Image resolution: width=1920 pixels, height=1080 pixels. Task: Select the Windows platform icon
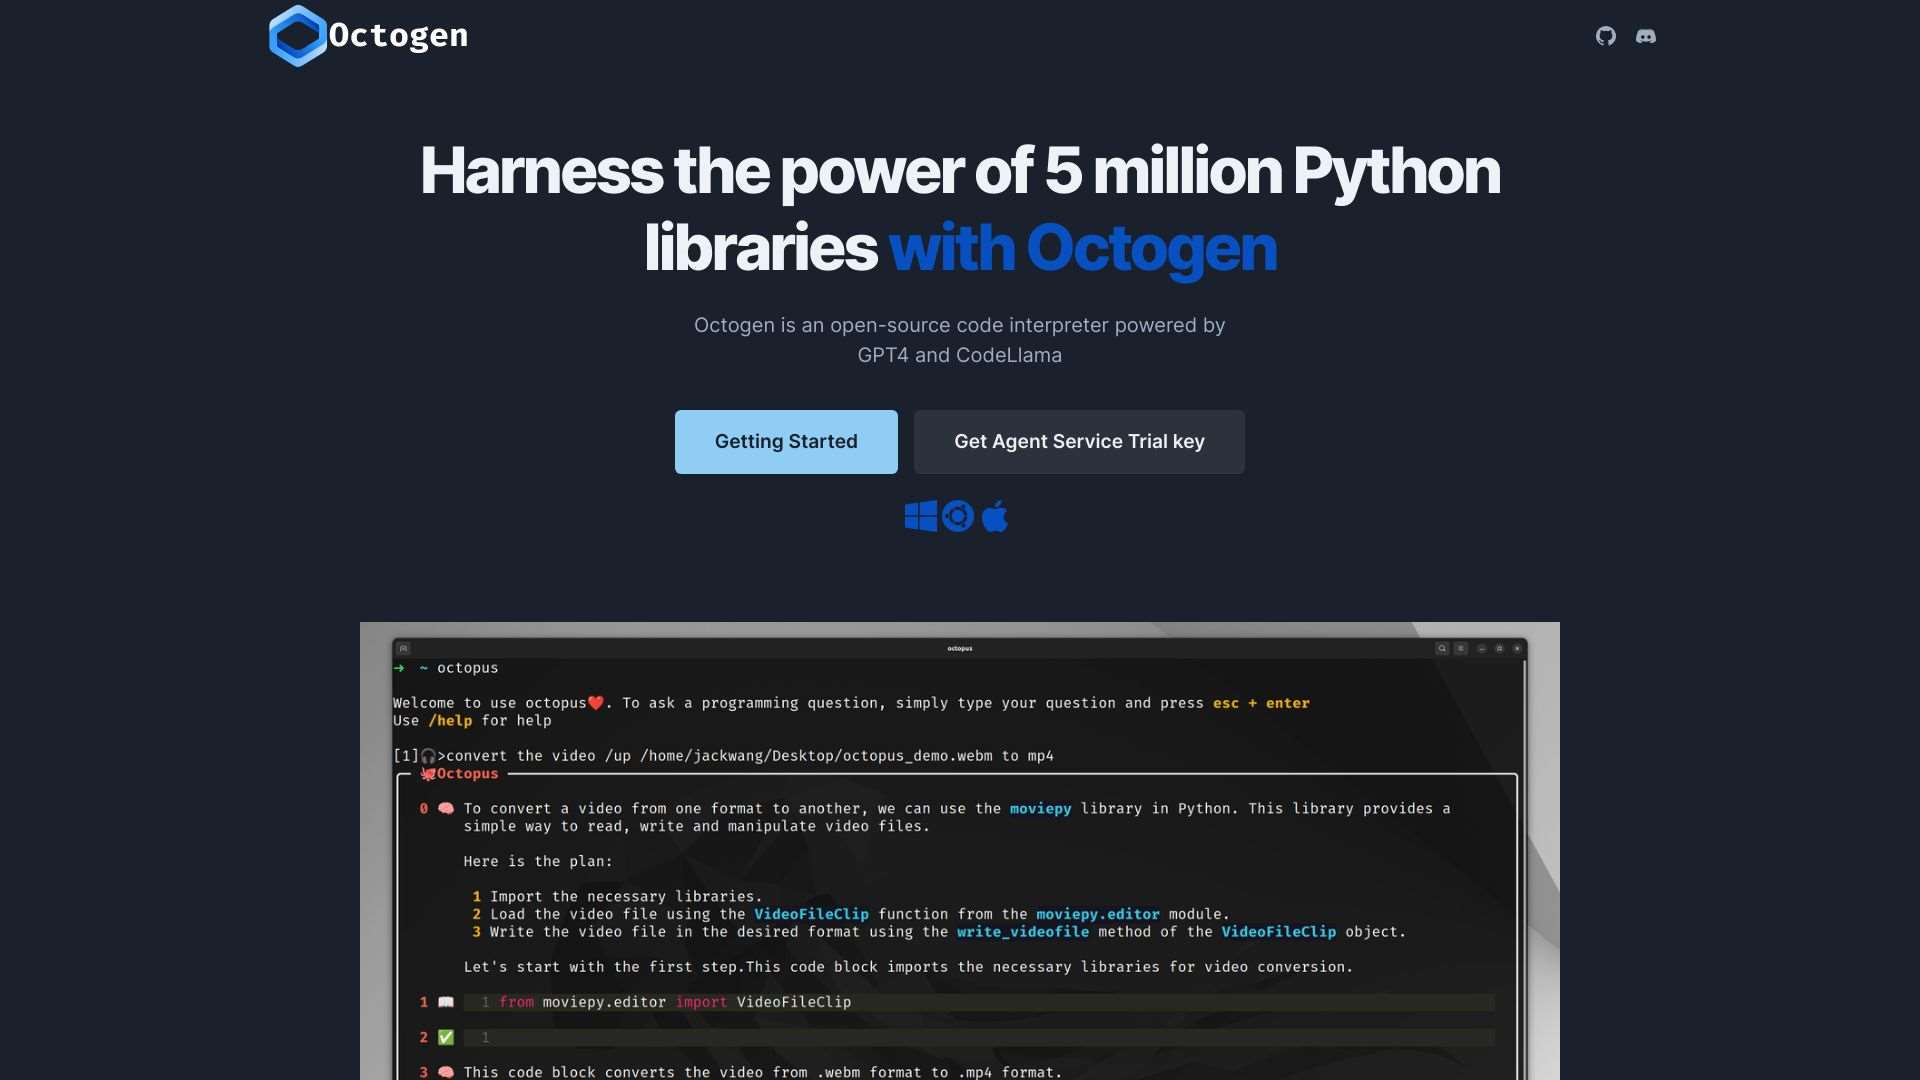(921, 516)
